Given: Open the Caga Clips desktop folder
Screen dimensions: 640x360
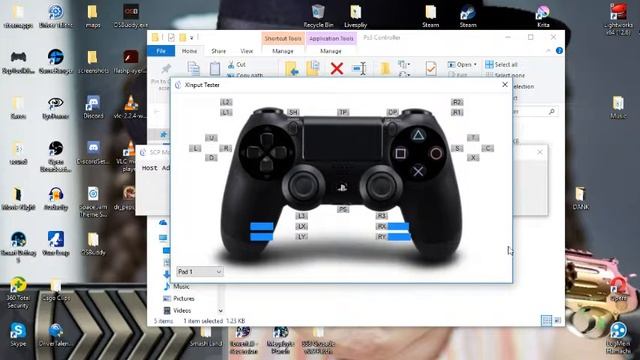Looking at the screenshot, I should pyautogui.click(x=56, y=290).
